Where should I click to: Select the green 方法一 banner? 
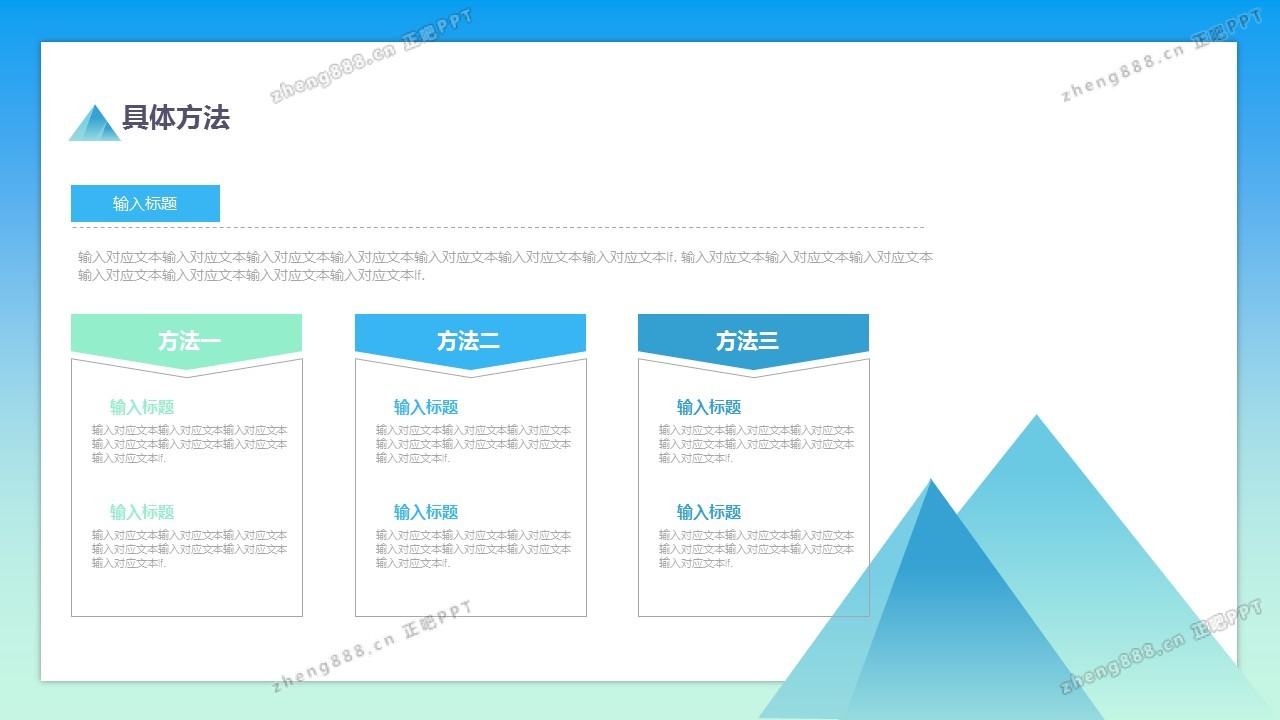coord(187,340)
